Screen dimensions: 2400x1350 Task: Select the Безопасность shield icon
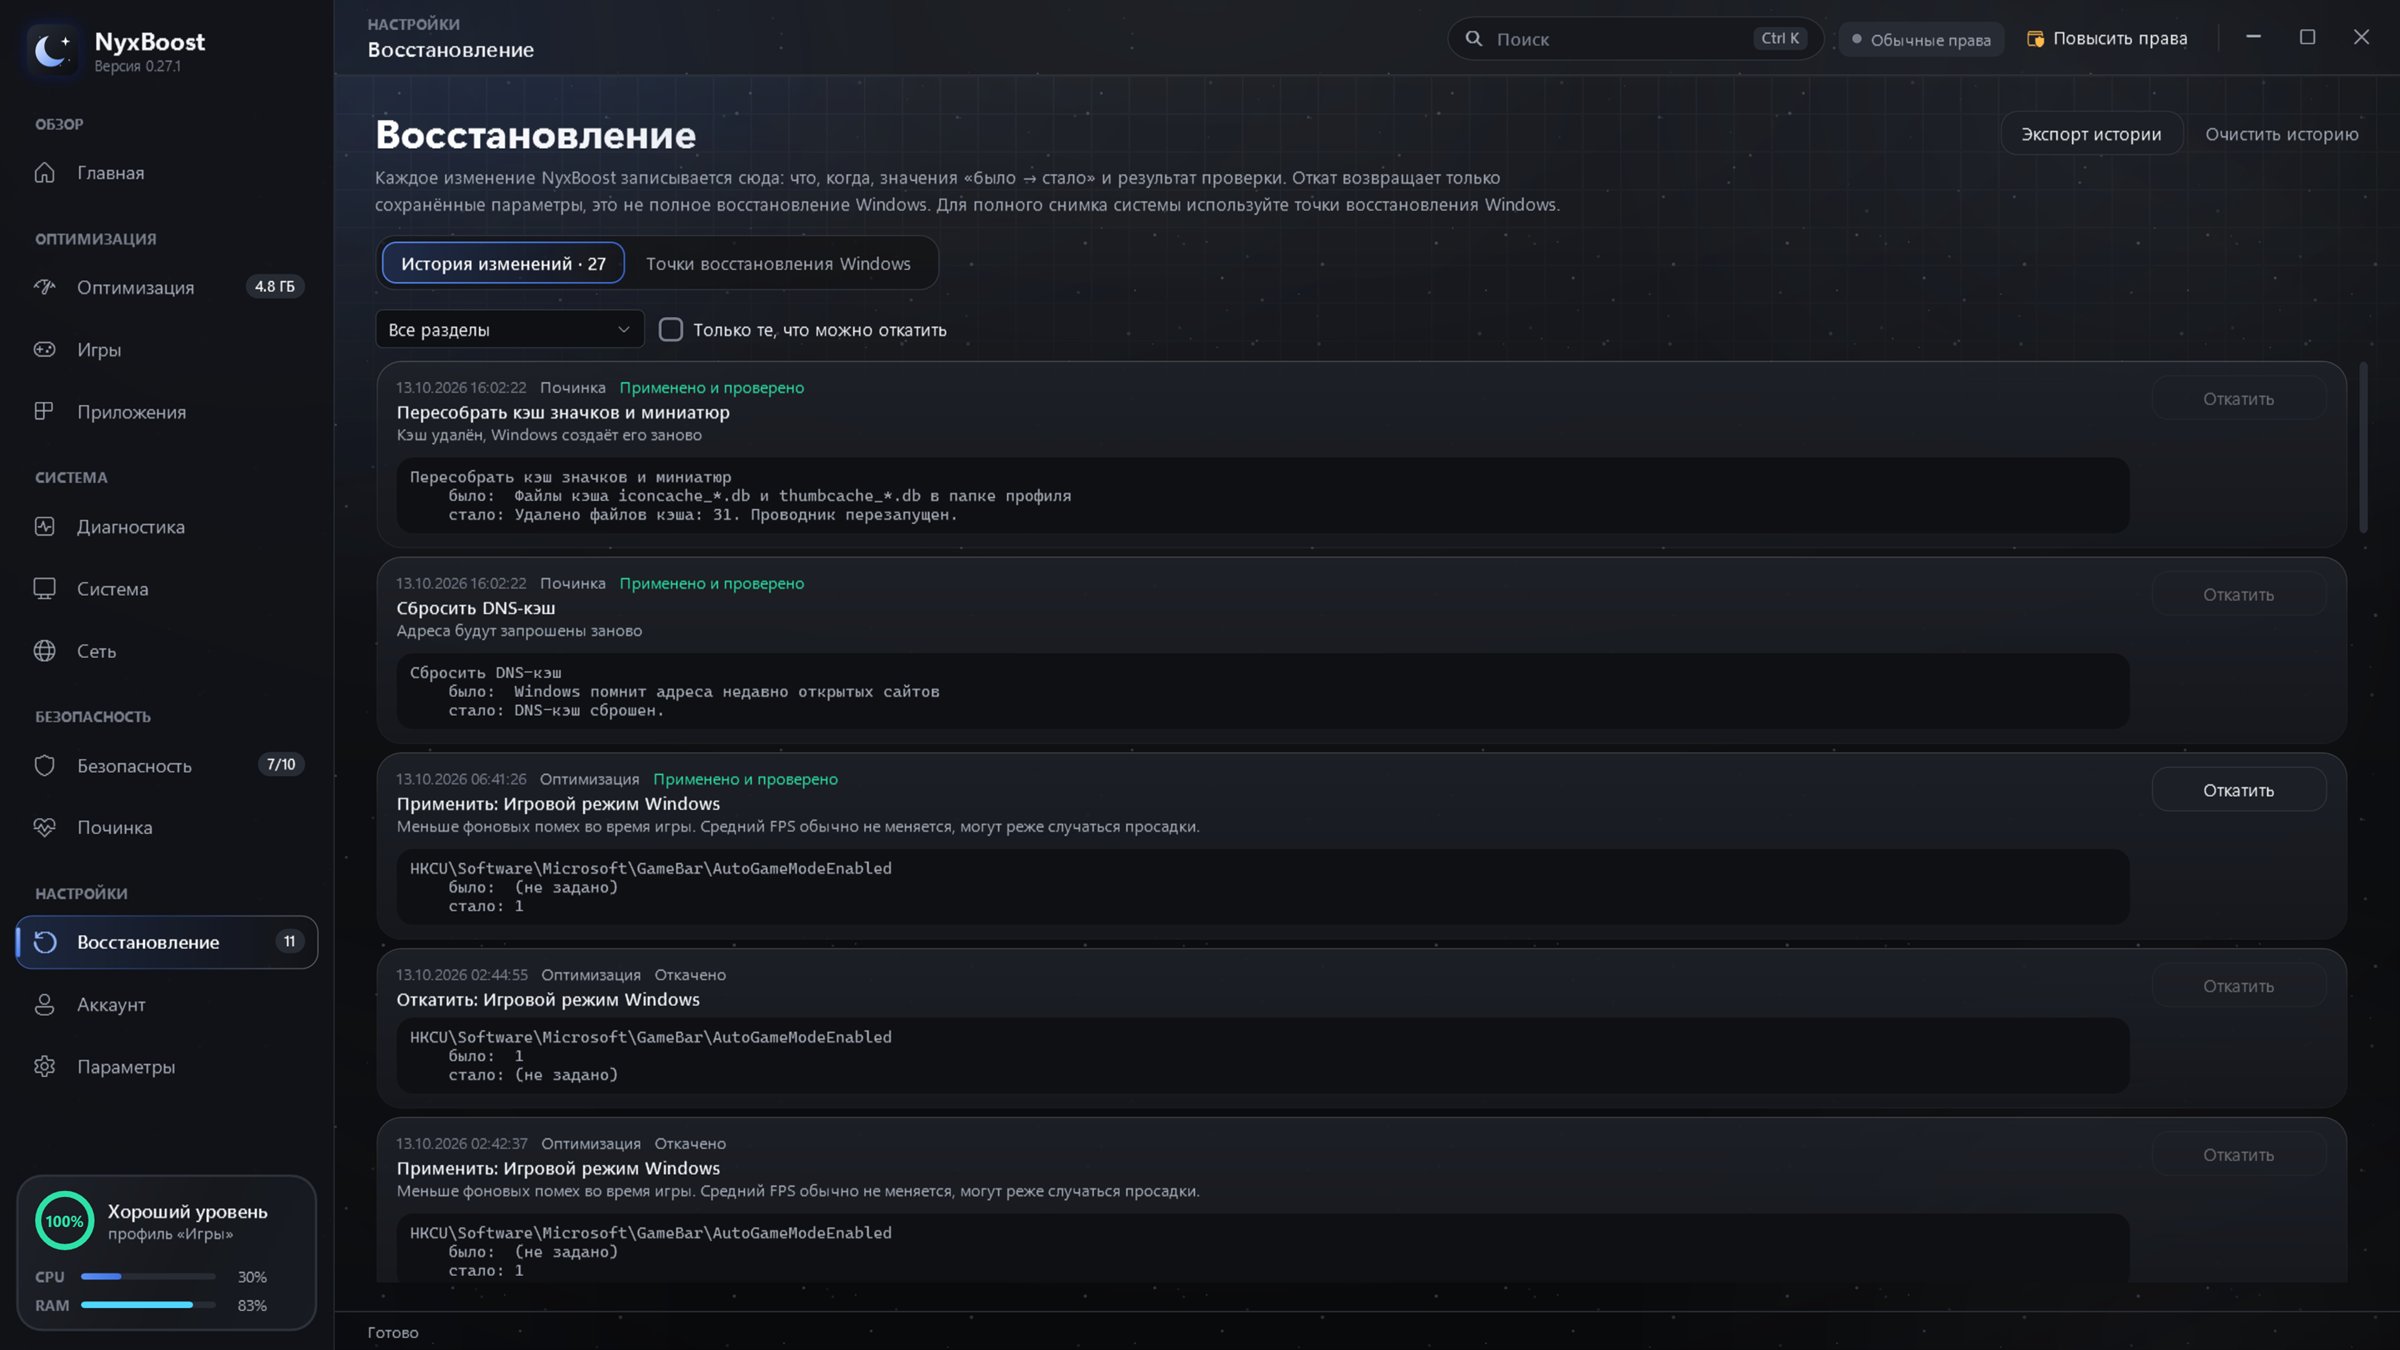[x=44, y=765]
